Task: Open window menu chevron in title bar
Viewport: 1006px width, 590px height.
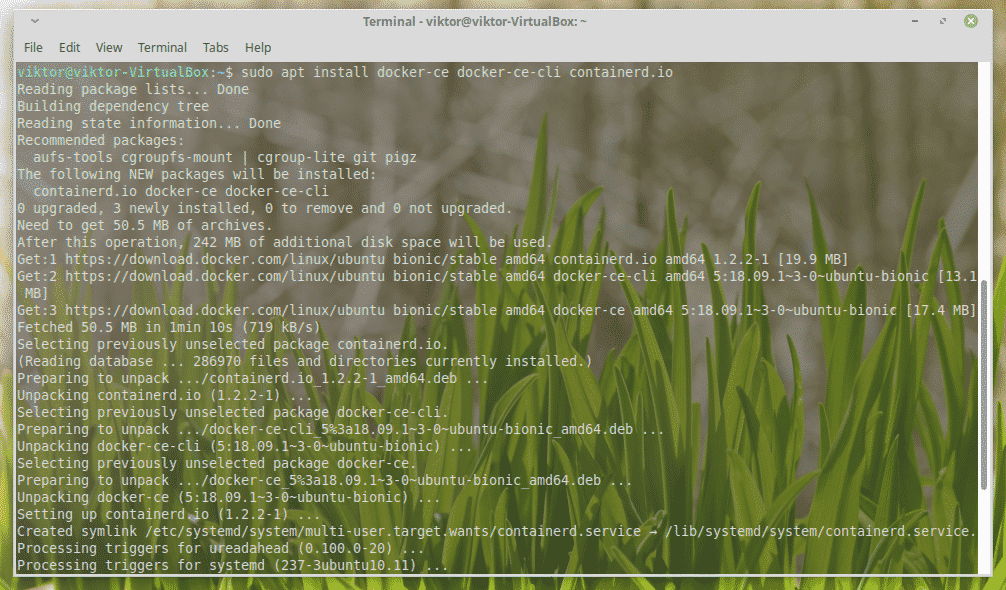Action: tap(35, 21)
